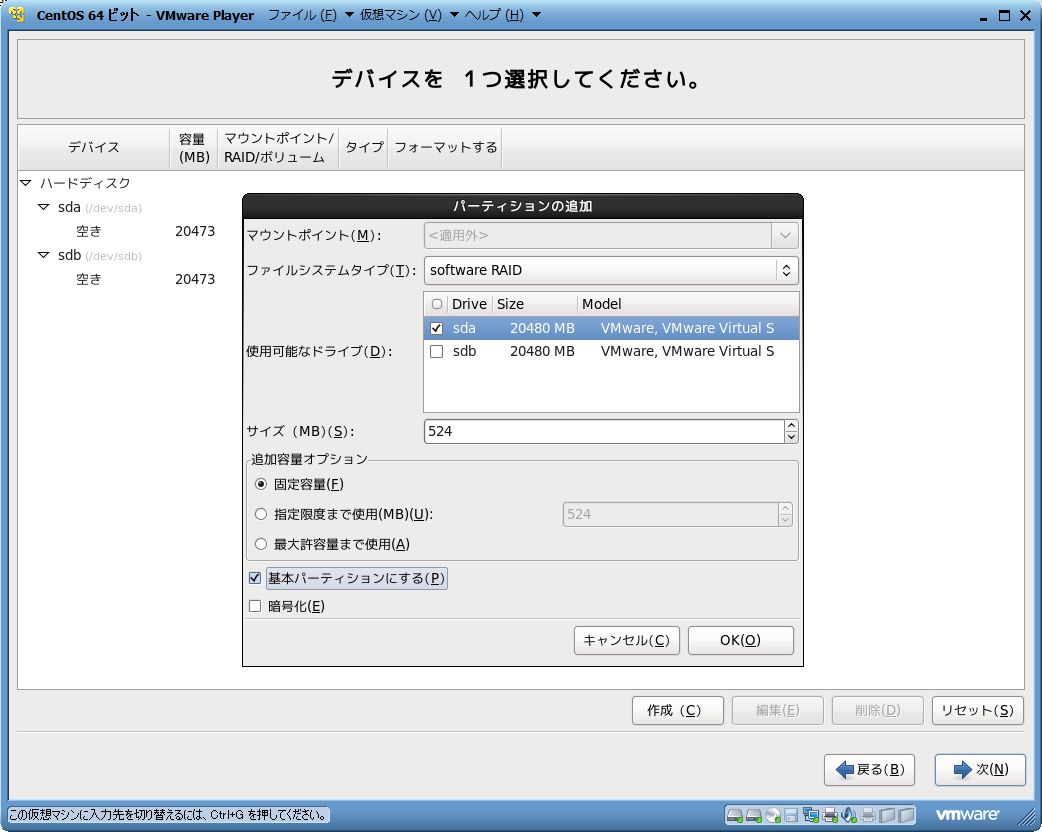Collapse the sda device tree node
The width and height of the screenshot is (1042, 832).
click(44, 207)
